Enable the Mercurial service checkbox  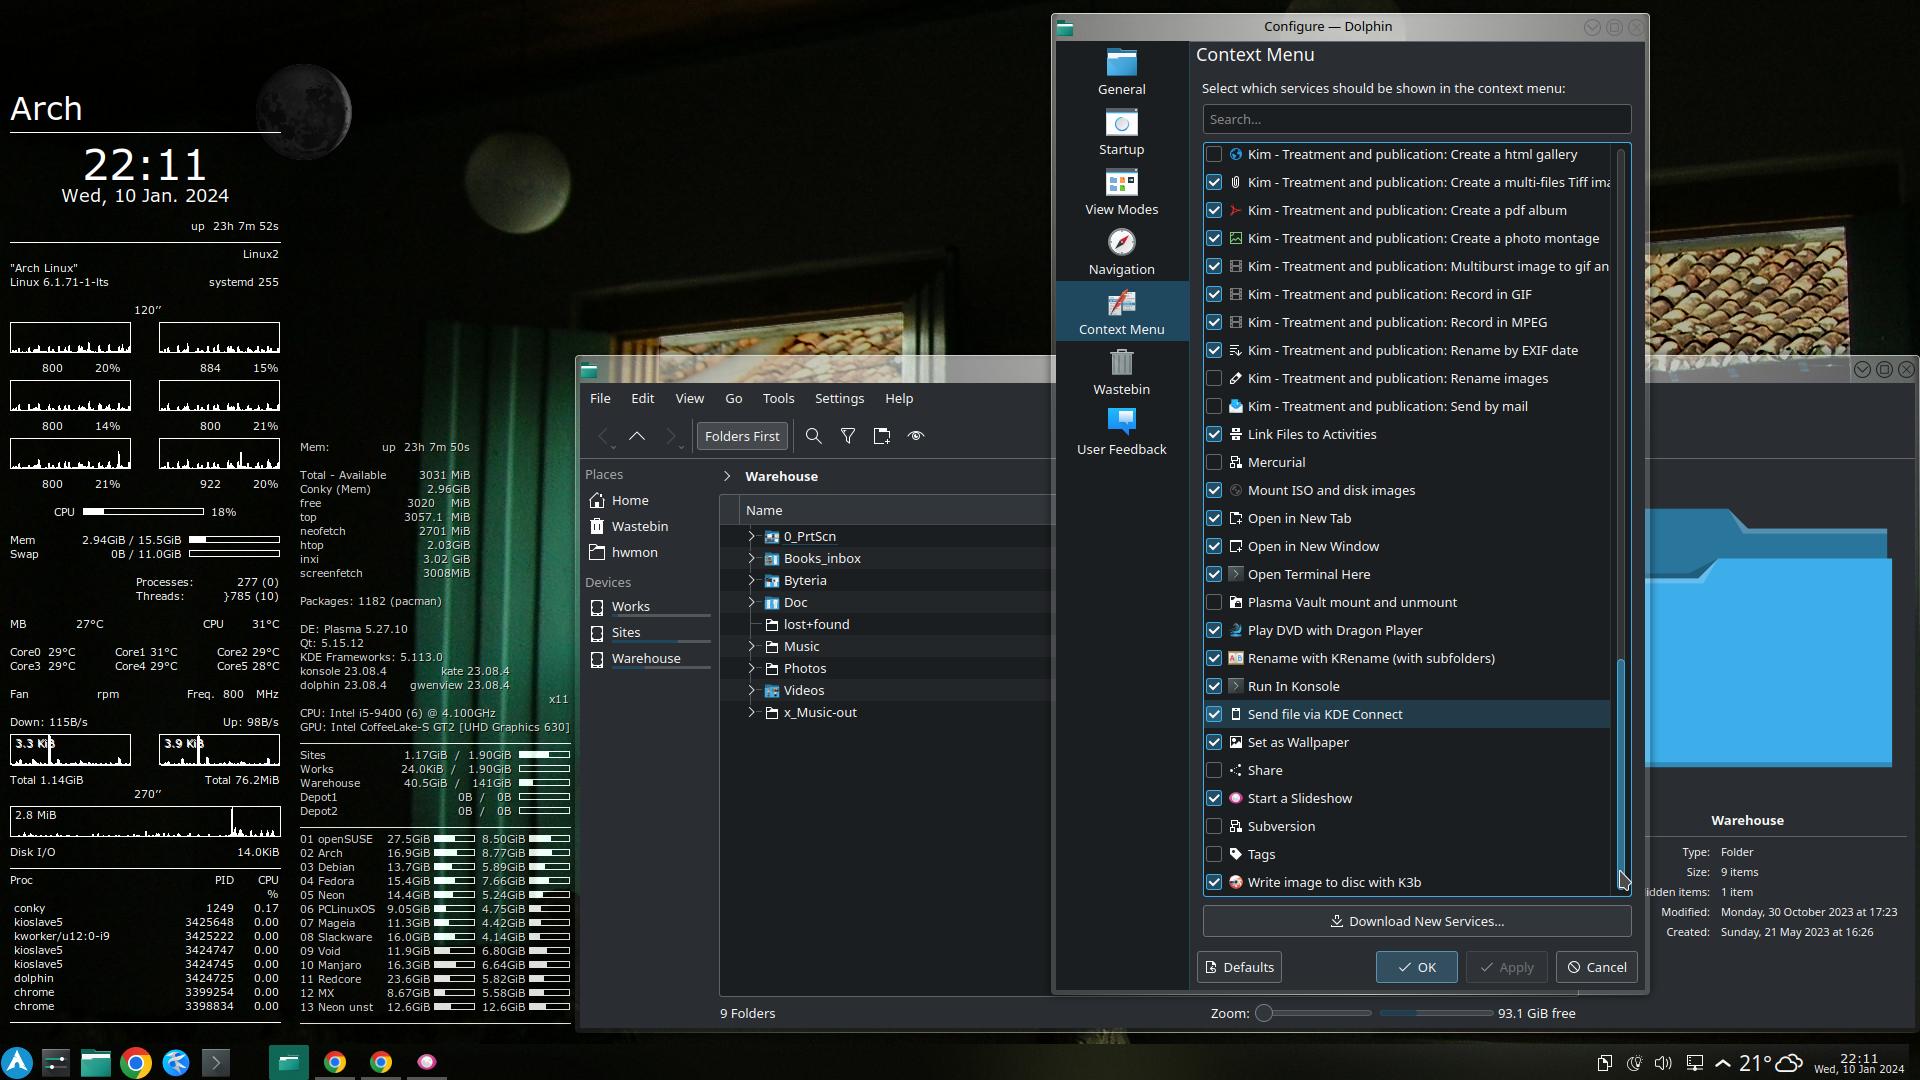(x=1214, y=462)
